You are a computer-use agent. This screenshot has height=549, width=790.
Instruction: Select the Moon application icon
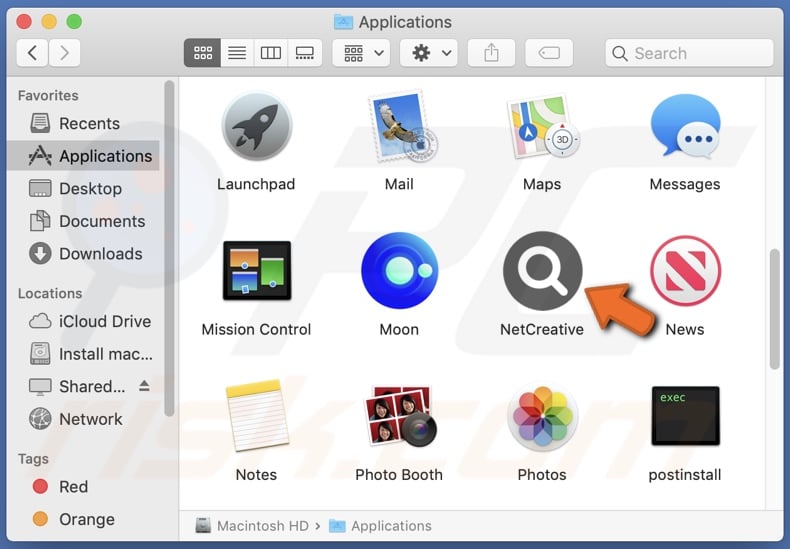[400, 270]
